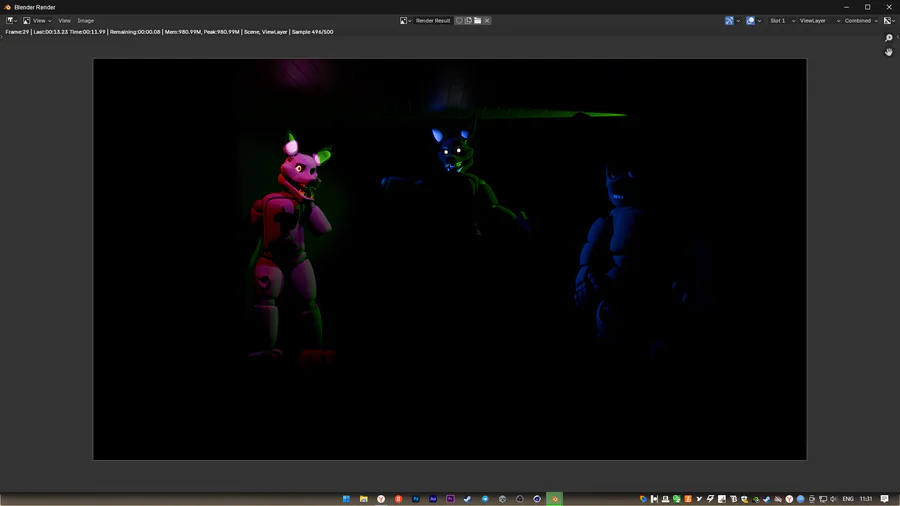900x506 pixels.
Task: Open the image editor mode View dropdown
Action: [x=38, y=21]
